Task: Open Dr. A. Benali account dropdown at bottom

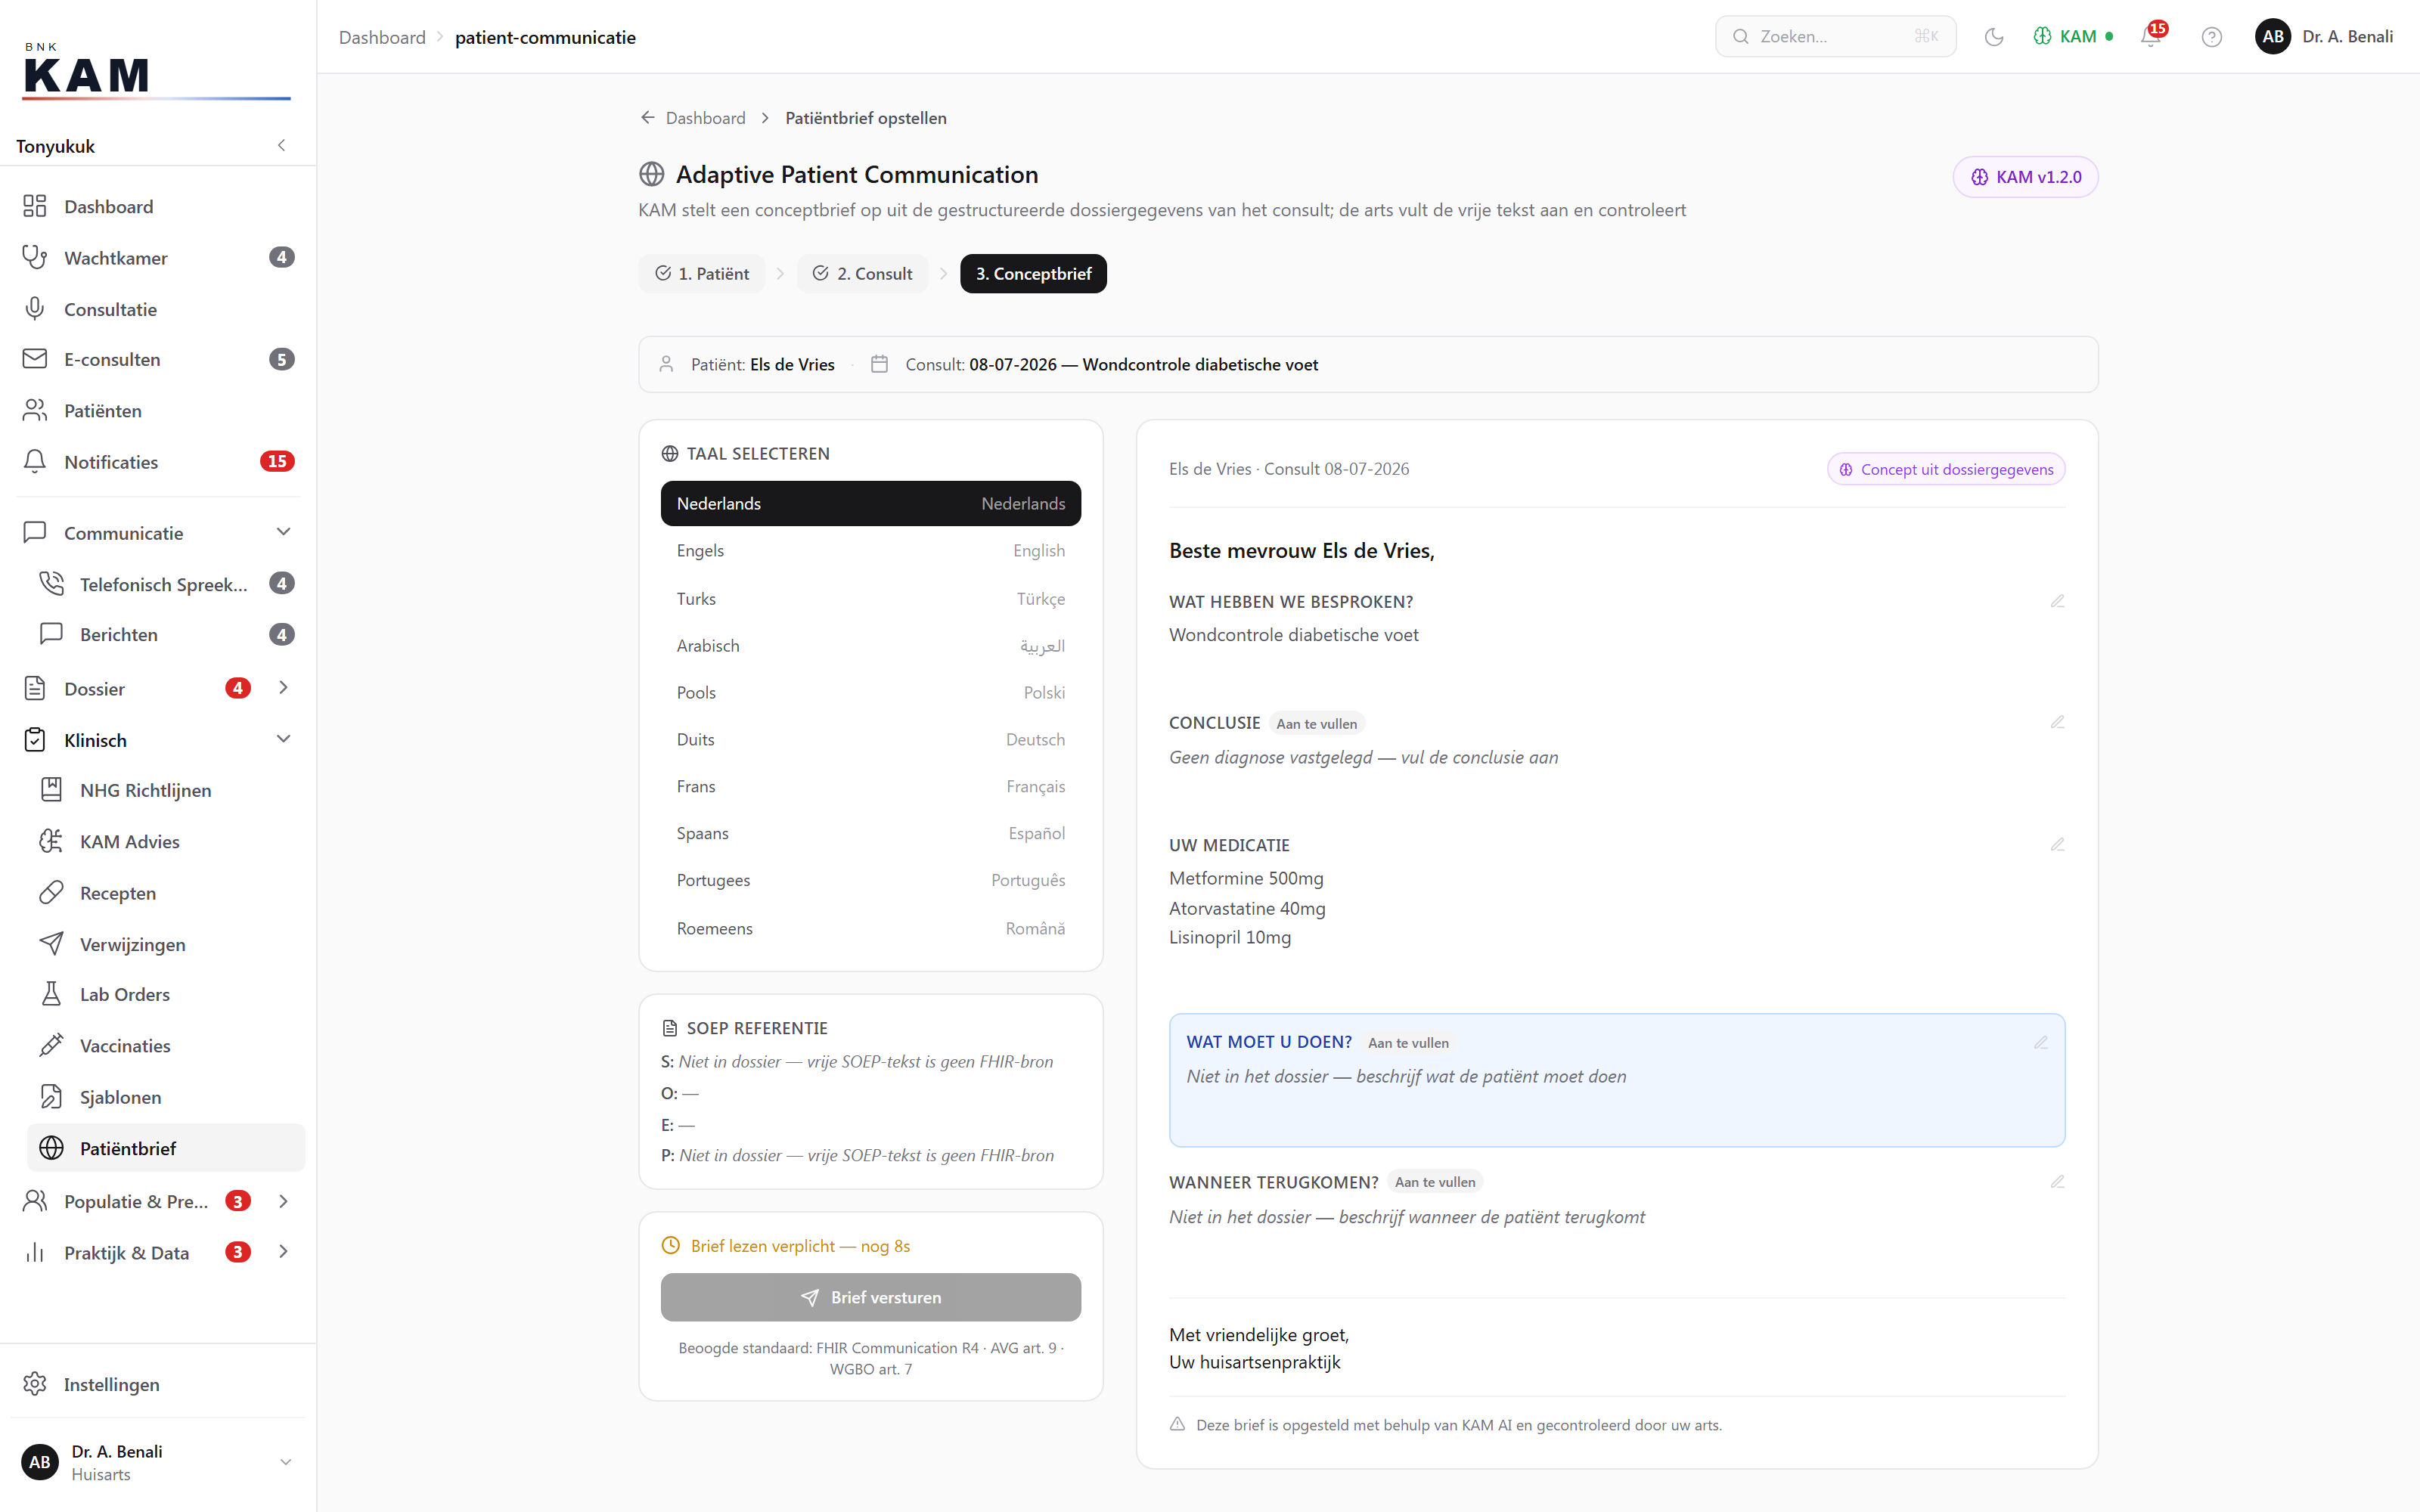Action: [159, 1462]
